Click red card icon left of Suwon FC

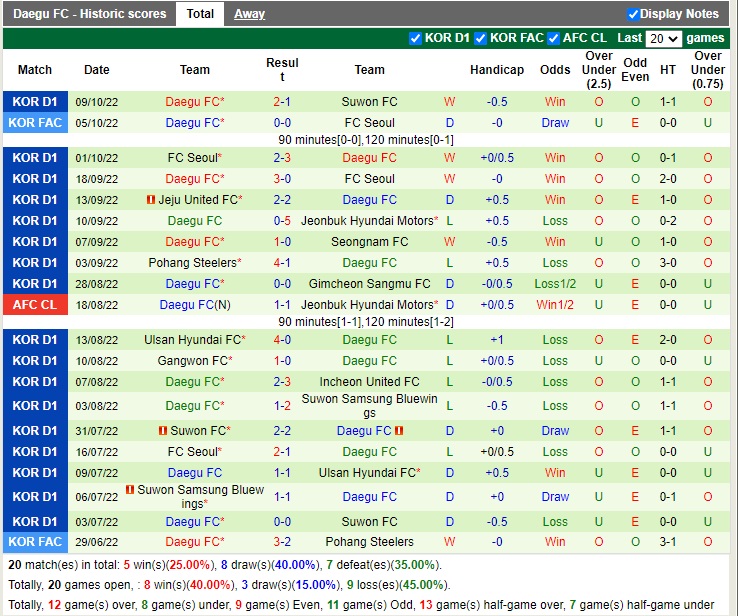click(162, 431)
